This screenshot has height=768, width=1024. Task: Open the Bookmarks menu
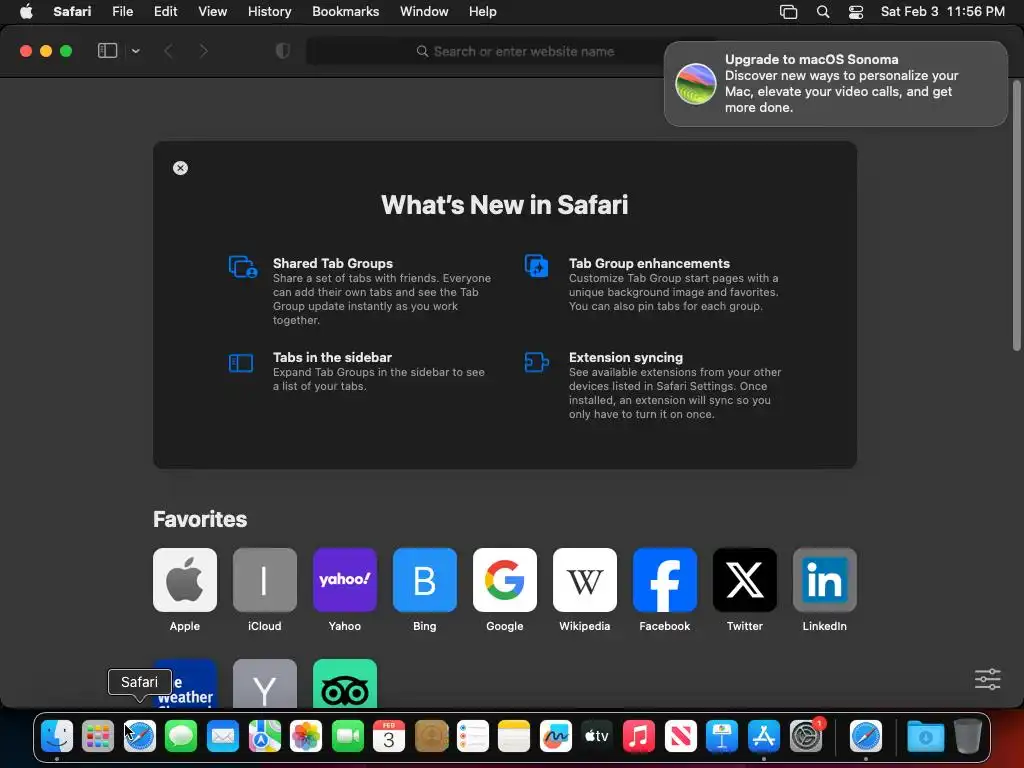coord(345,11)
